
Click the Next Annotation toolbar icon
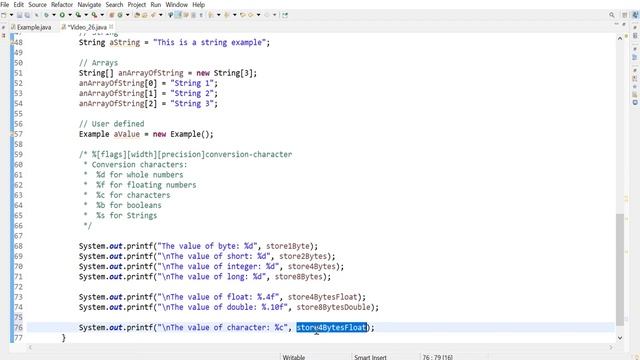click(x=211, y=15)
